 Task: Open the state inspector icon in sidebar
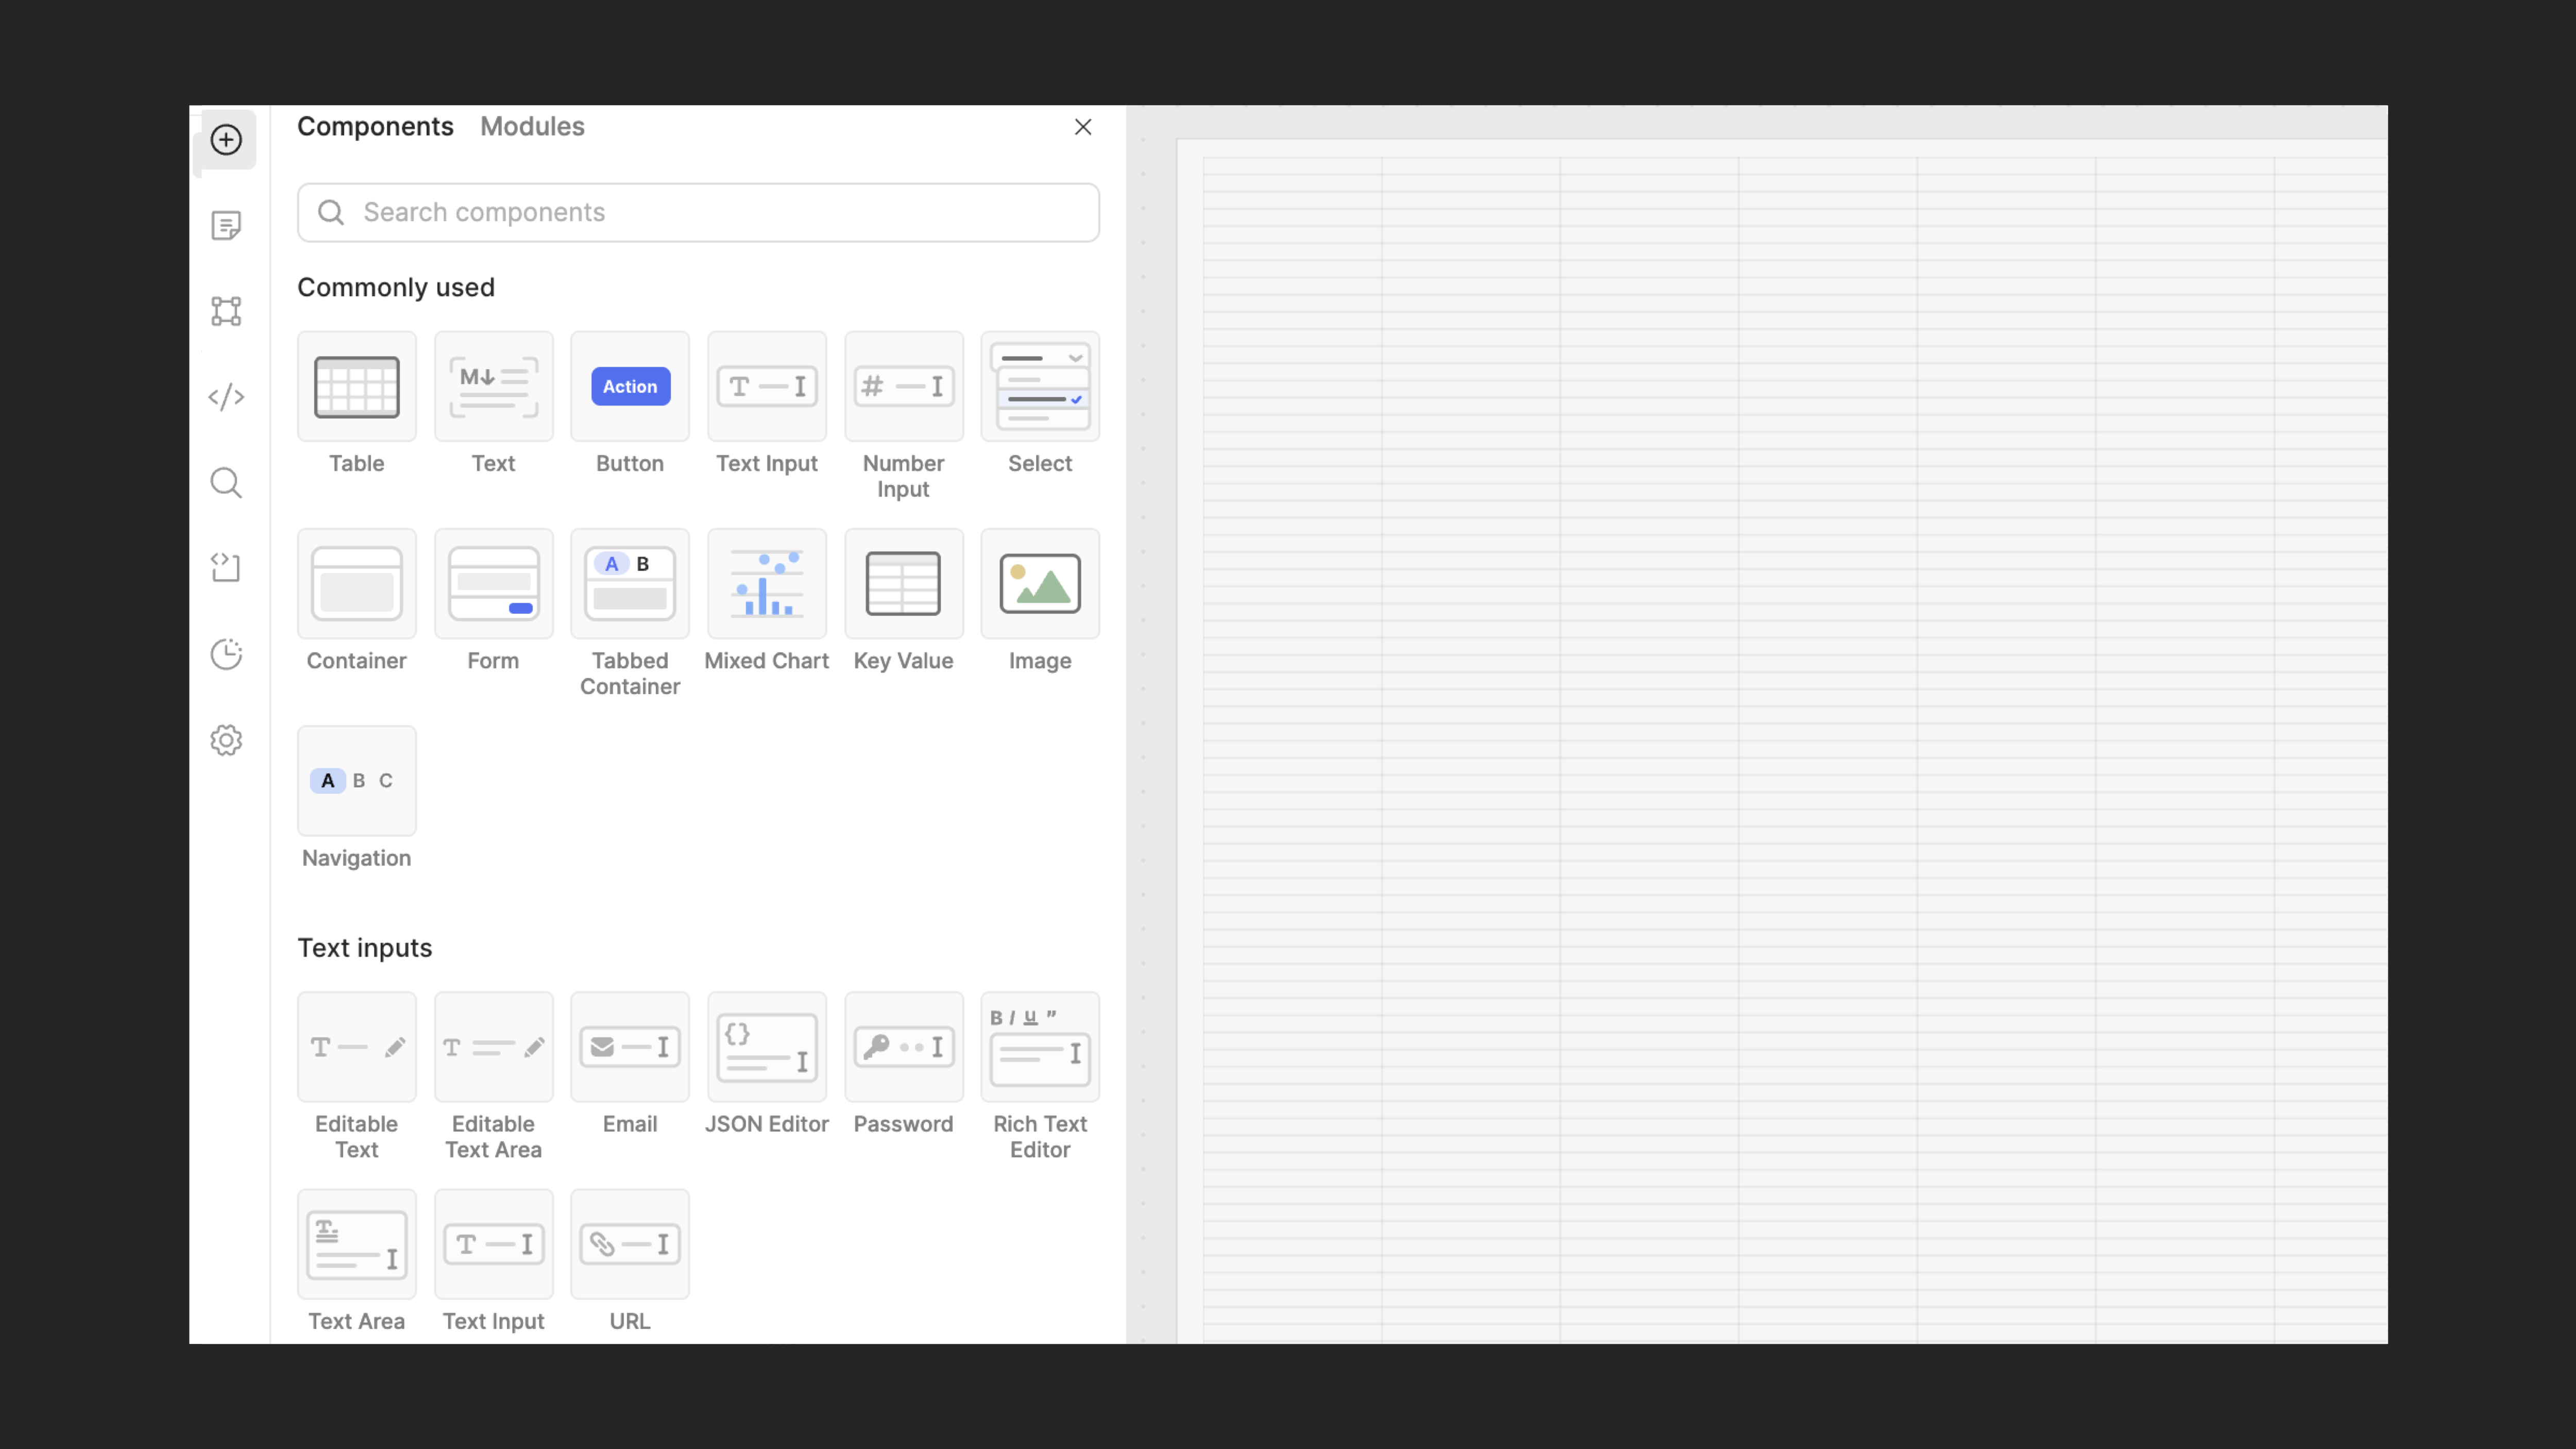point(226,568)
